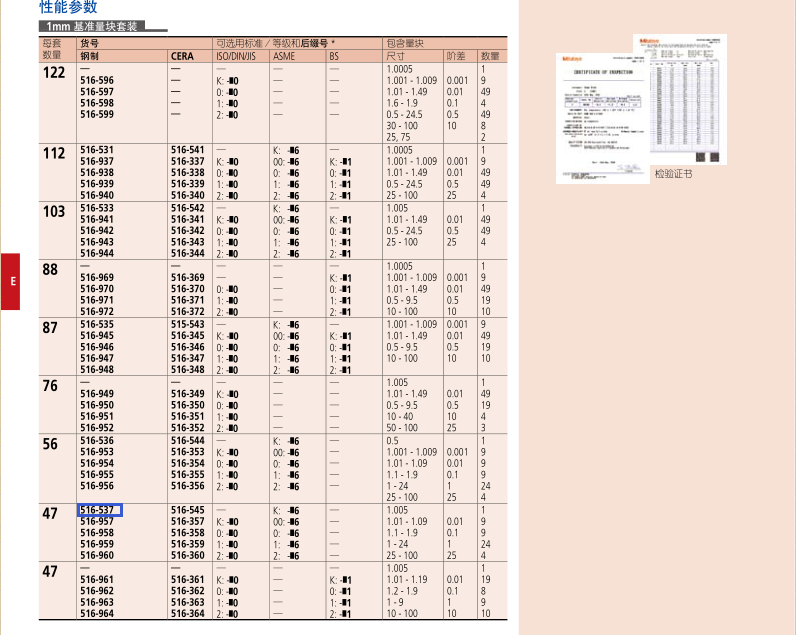Viewport: 796px width, 635px height.
Task: Select CERA part number 516-364
Action: 188,614
